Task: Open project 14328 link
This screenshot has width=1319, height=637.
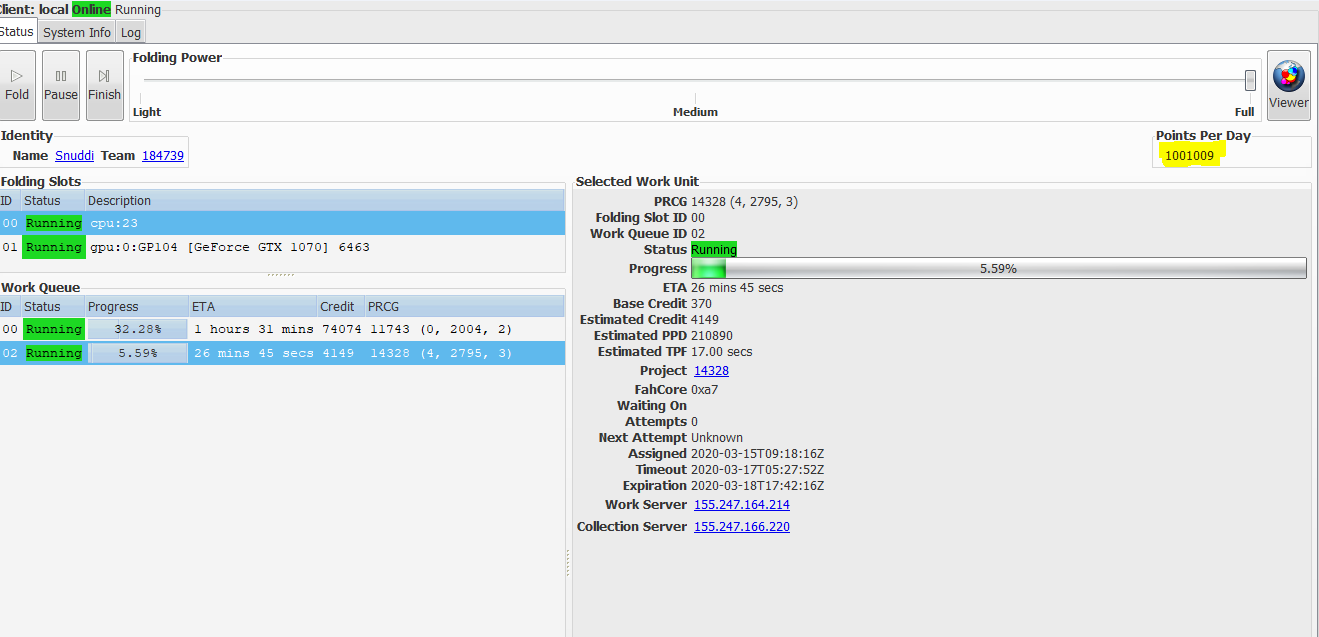Action: (711, 371)
